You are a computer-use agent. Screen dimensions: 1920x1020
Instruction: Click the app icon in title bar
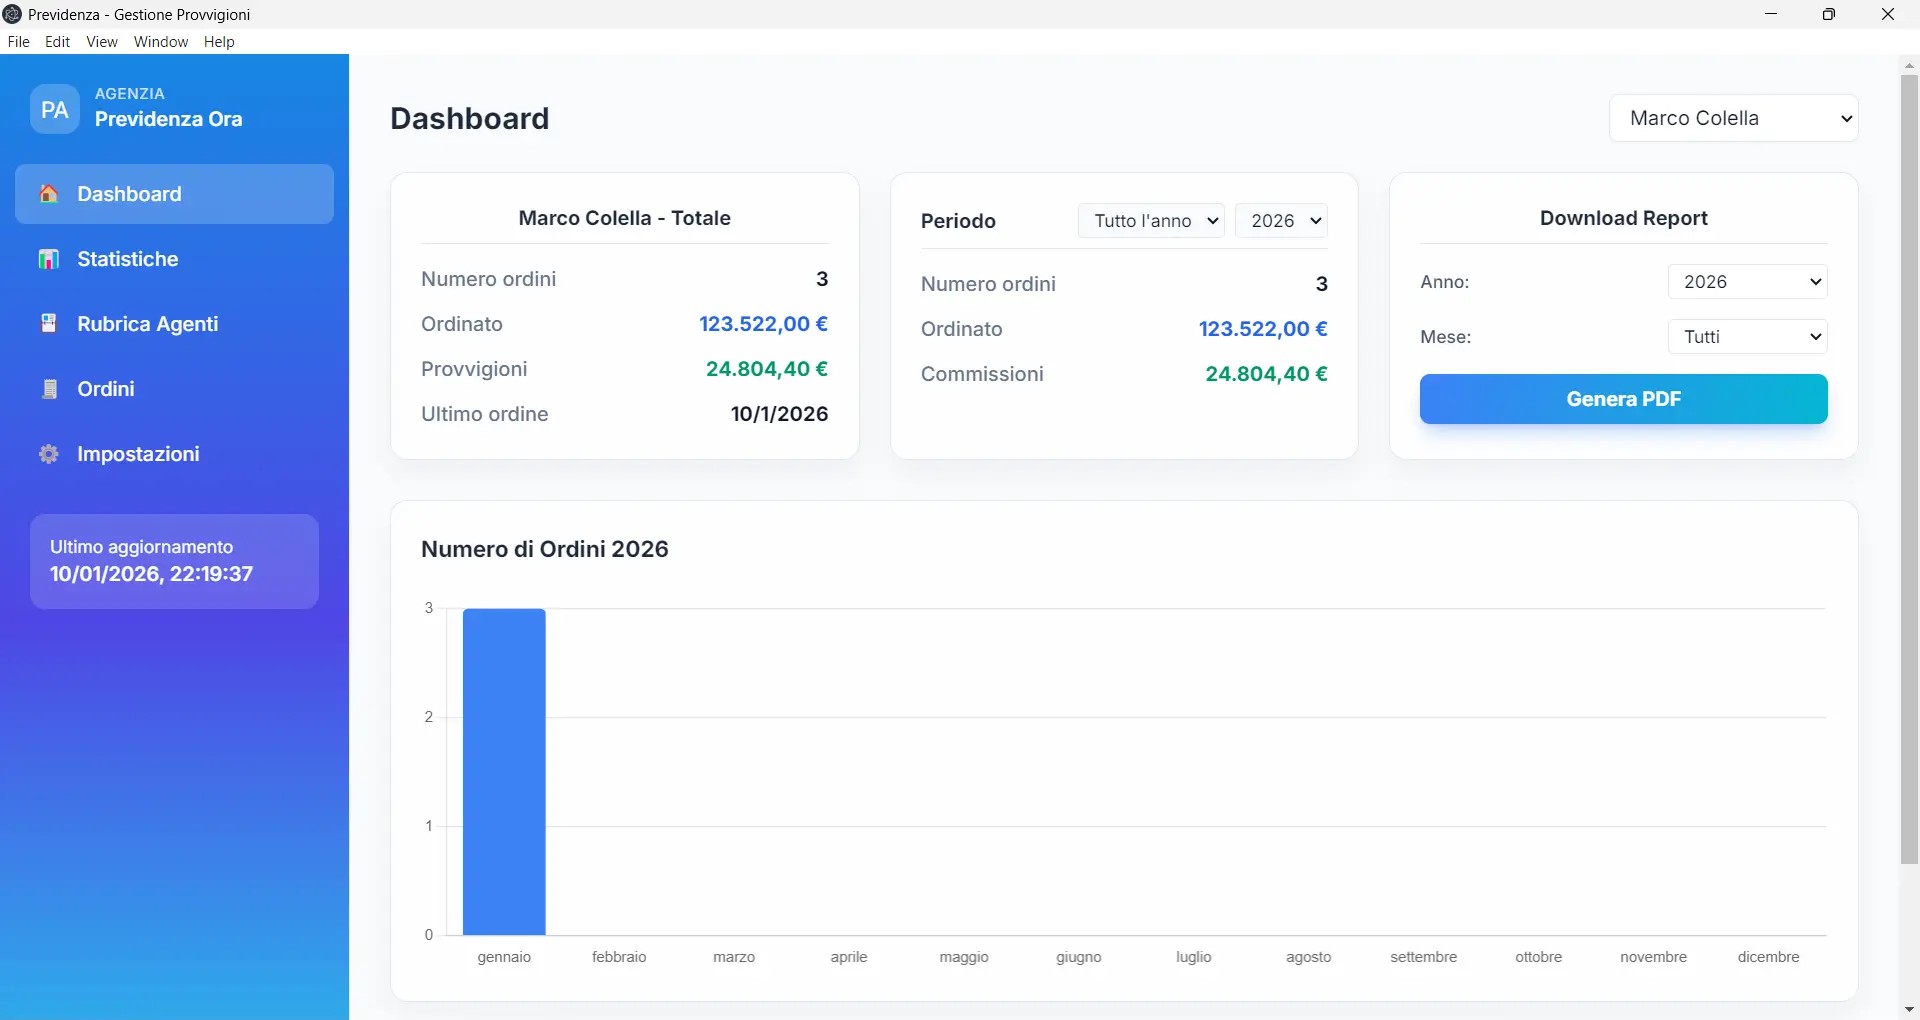13,14
